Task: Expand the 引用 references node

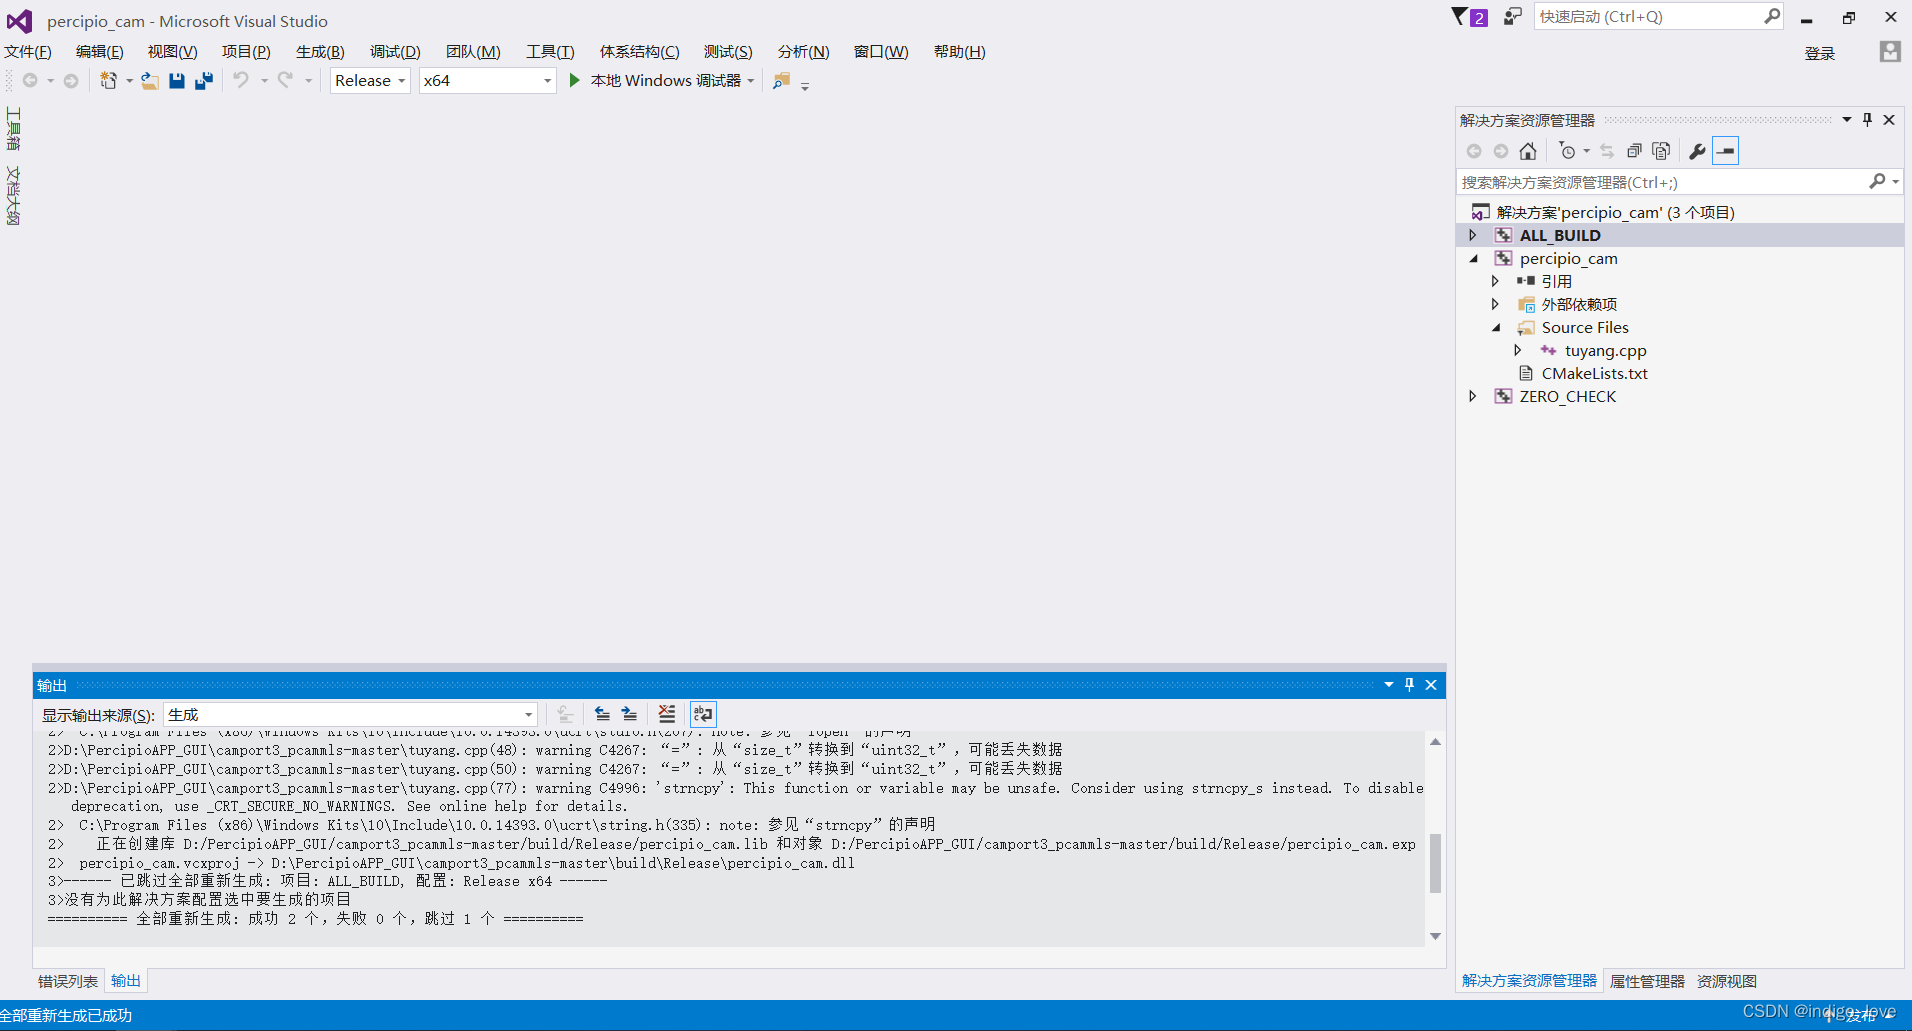Action: point(1495,281)
